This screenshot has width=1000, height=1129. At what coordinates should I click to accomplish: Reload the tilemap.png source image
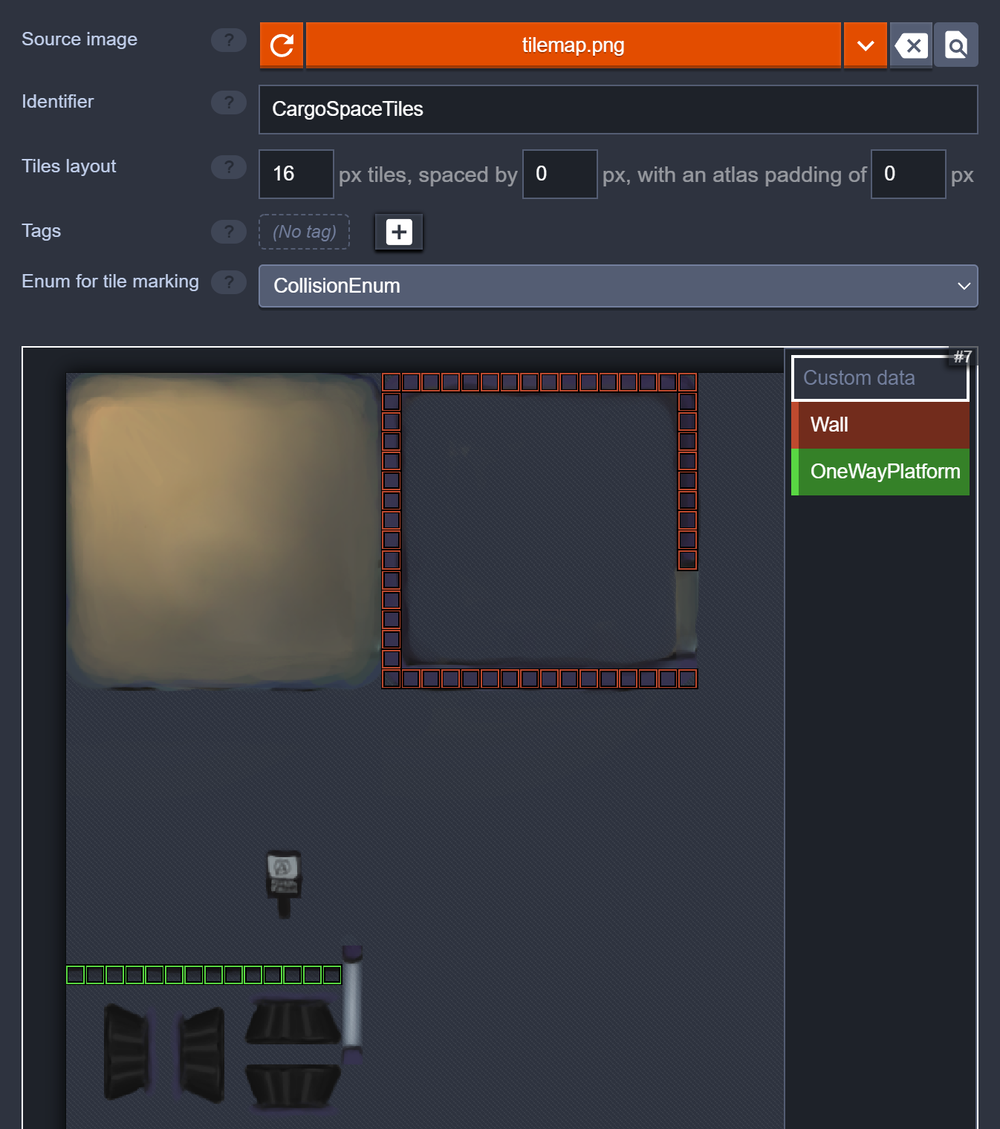281,45
